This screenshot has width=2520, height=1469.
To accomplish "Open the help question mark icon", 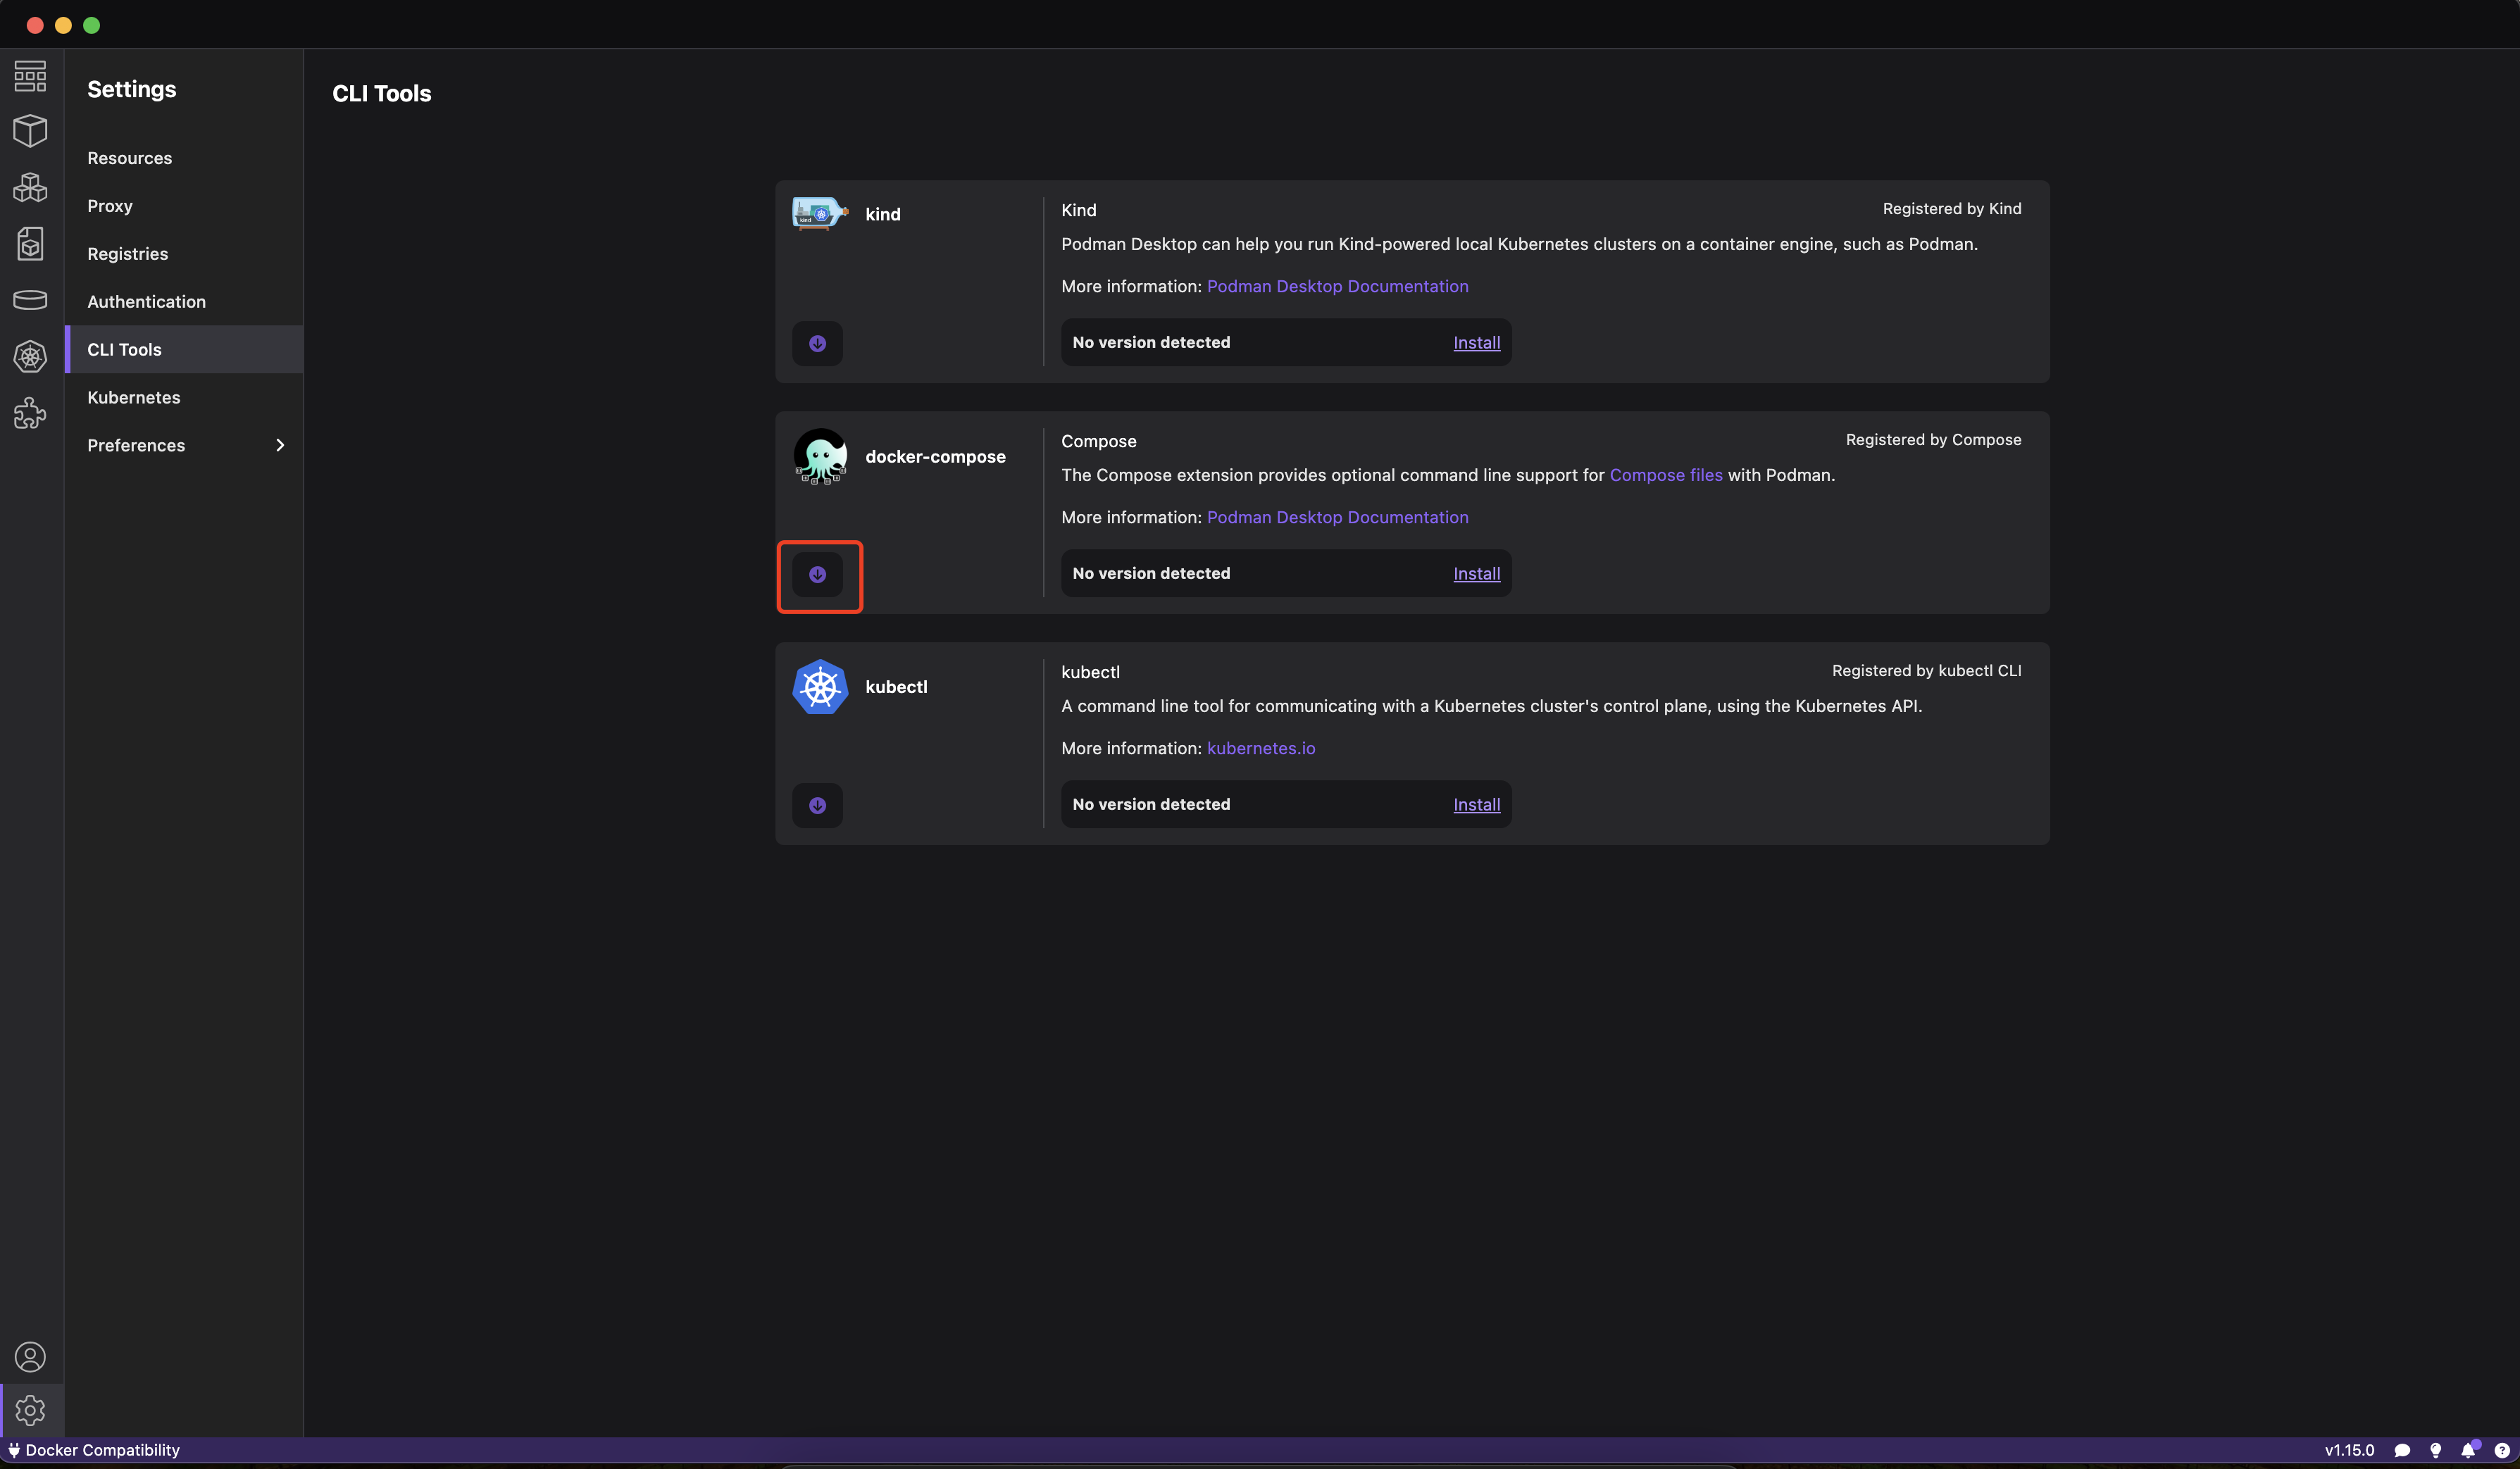I will pos(2501,1450).
